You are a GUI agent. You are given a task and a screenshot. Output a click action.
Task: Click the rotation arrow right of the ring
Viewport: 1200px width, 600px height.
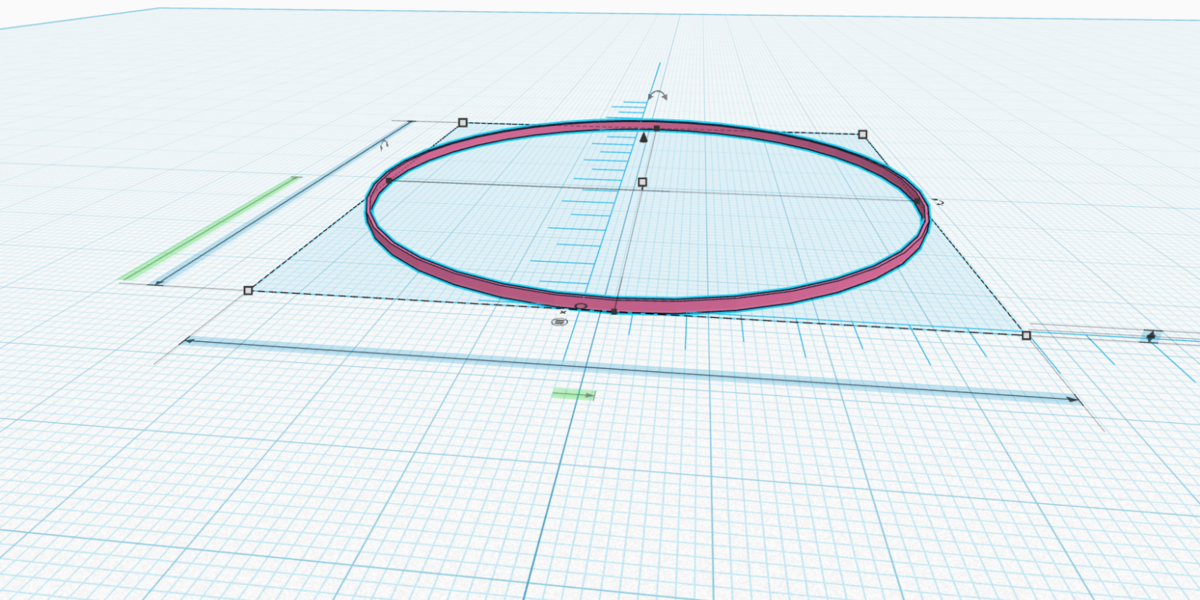[x=938, y=202]
